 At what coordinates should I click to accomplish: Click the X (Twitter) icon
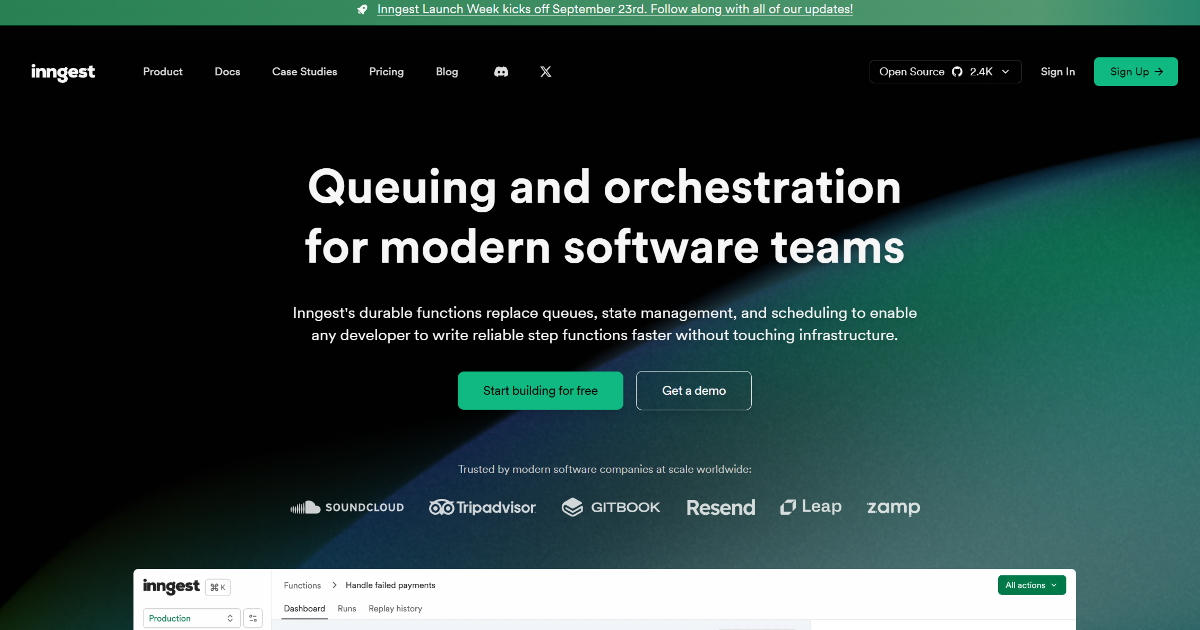(x=545, y=71)
